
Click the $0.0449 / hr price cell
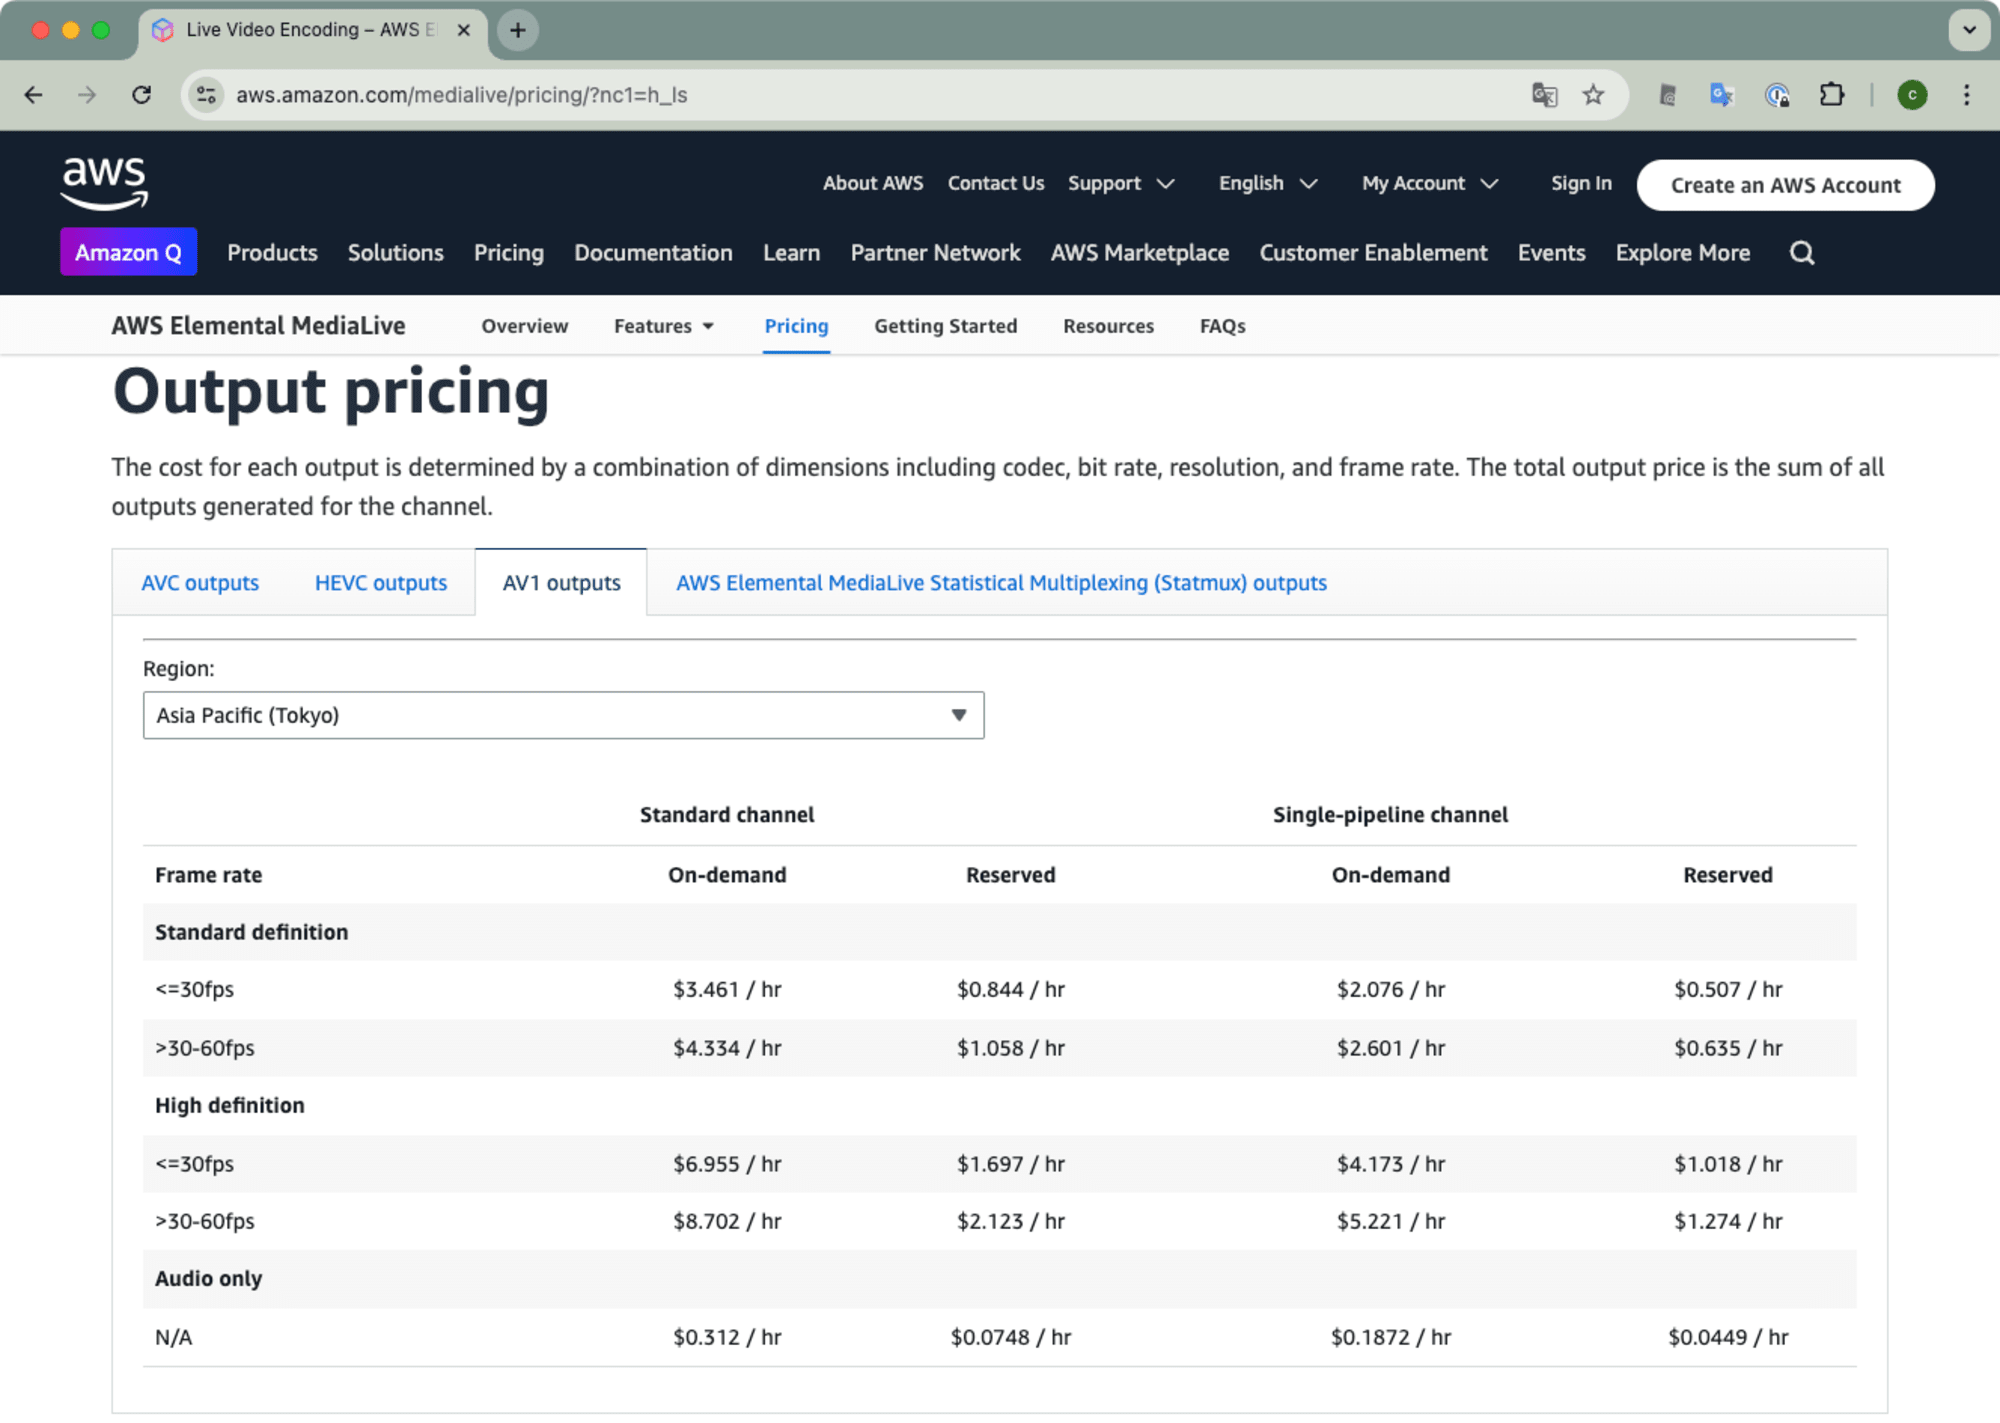coord(1727,1337)
